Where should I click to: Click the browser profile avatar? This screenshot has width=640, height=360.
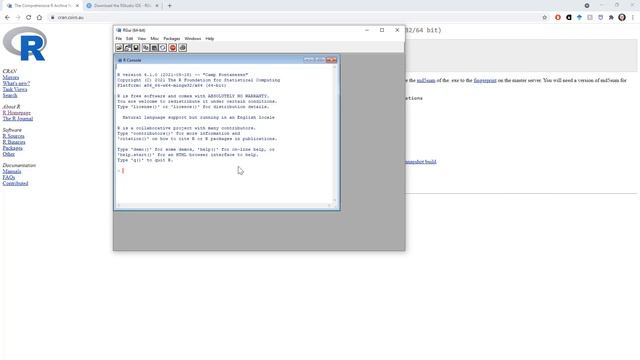tap(622, 18)
